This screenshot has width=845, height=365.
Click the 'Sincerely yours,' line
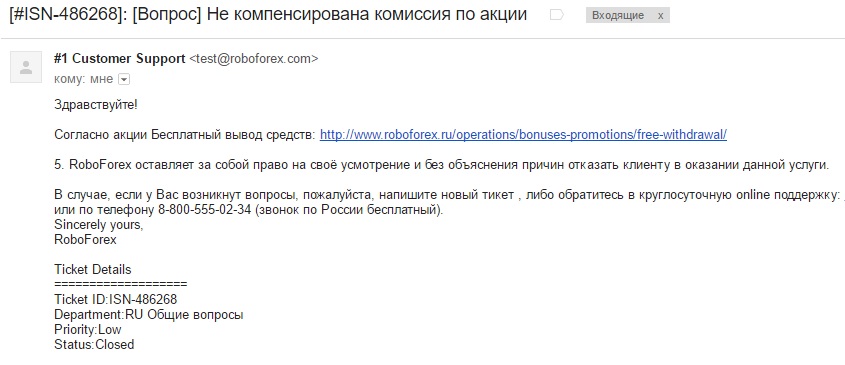[99, 225]
